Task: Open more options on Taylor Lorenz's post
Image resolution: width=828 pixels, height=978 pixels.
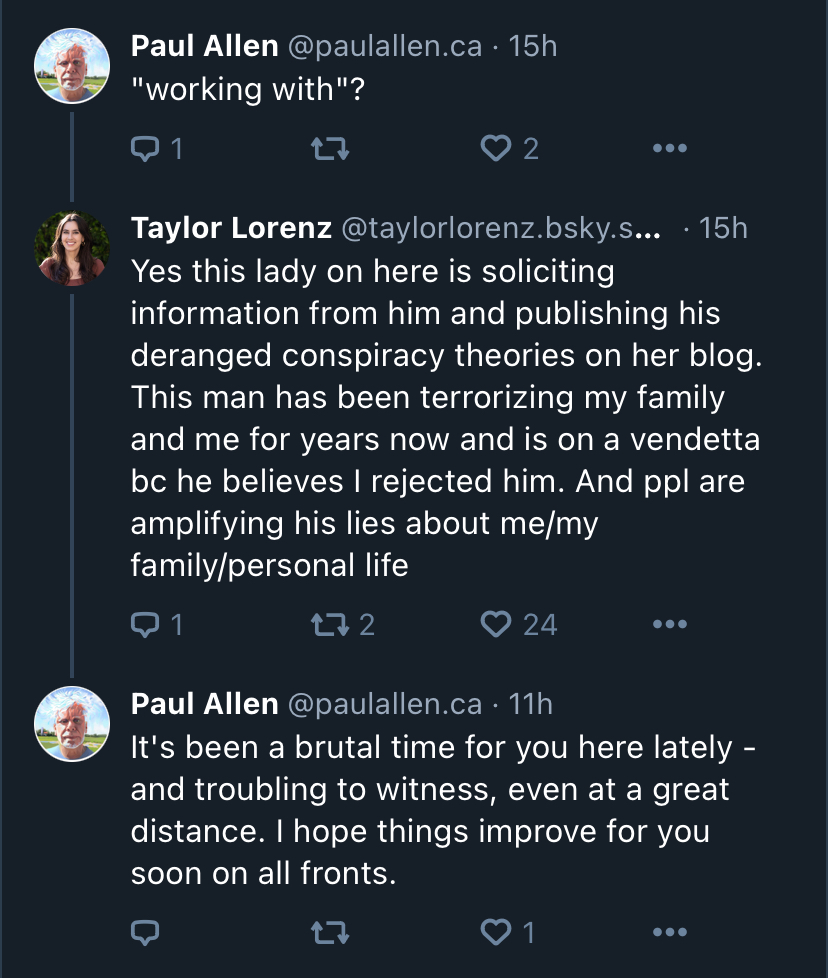Action: pyautogui.click(x=670, y=624)
